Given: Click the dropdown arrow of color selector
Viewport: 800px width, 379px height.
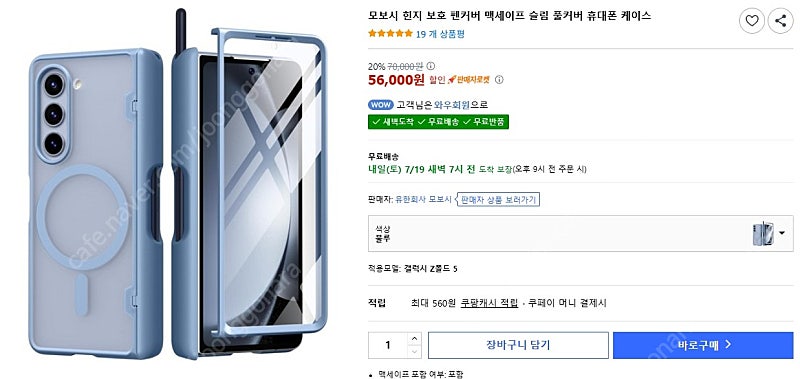Looking at the screenshot, I should coord(782,234).
